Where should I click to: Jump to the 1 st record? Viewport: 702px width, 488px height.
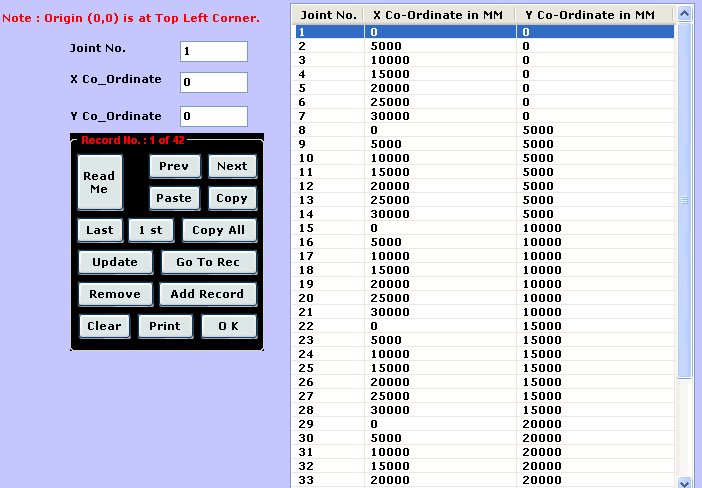pos(151,230)
